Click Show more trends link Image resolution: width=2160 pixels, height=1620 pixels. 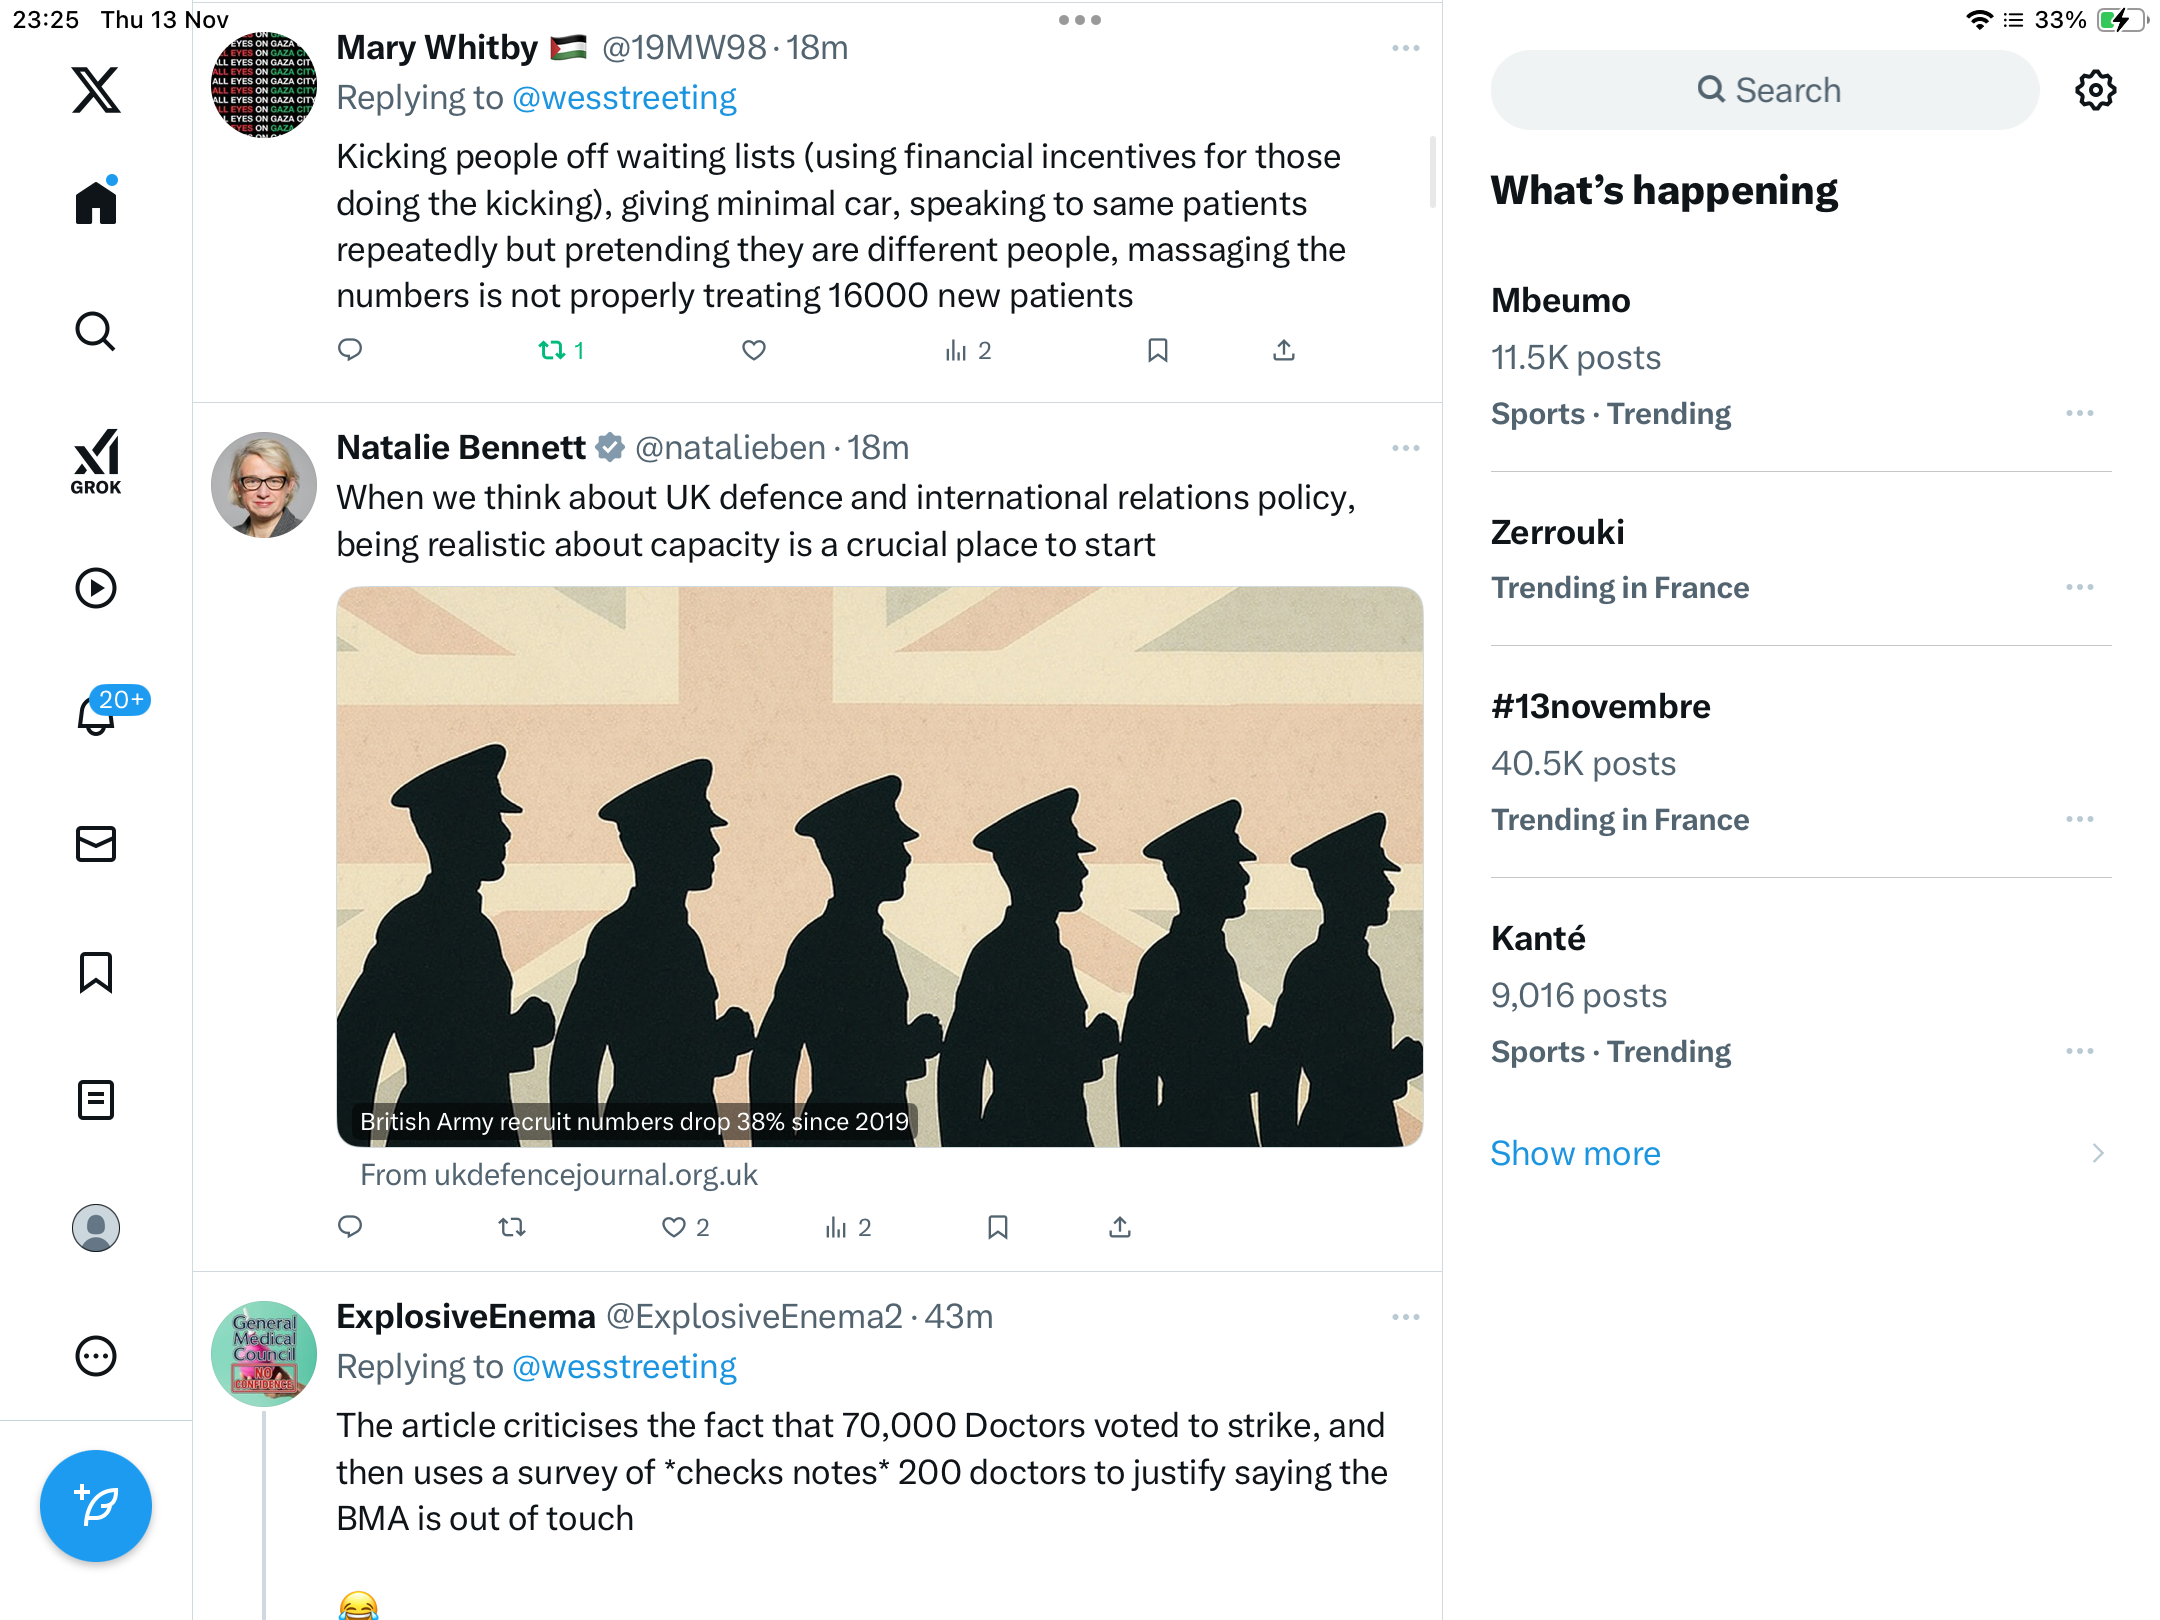[1575, 1153]
